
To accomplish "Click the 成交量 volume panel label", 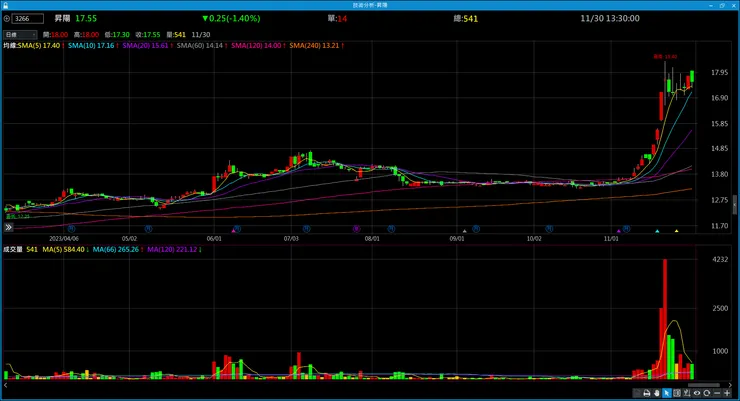I will coord(13,250).
